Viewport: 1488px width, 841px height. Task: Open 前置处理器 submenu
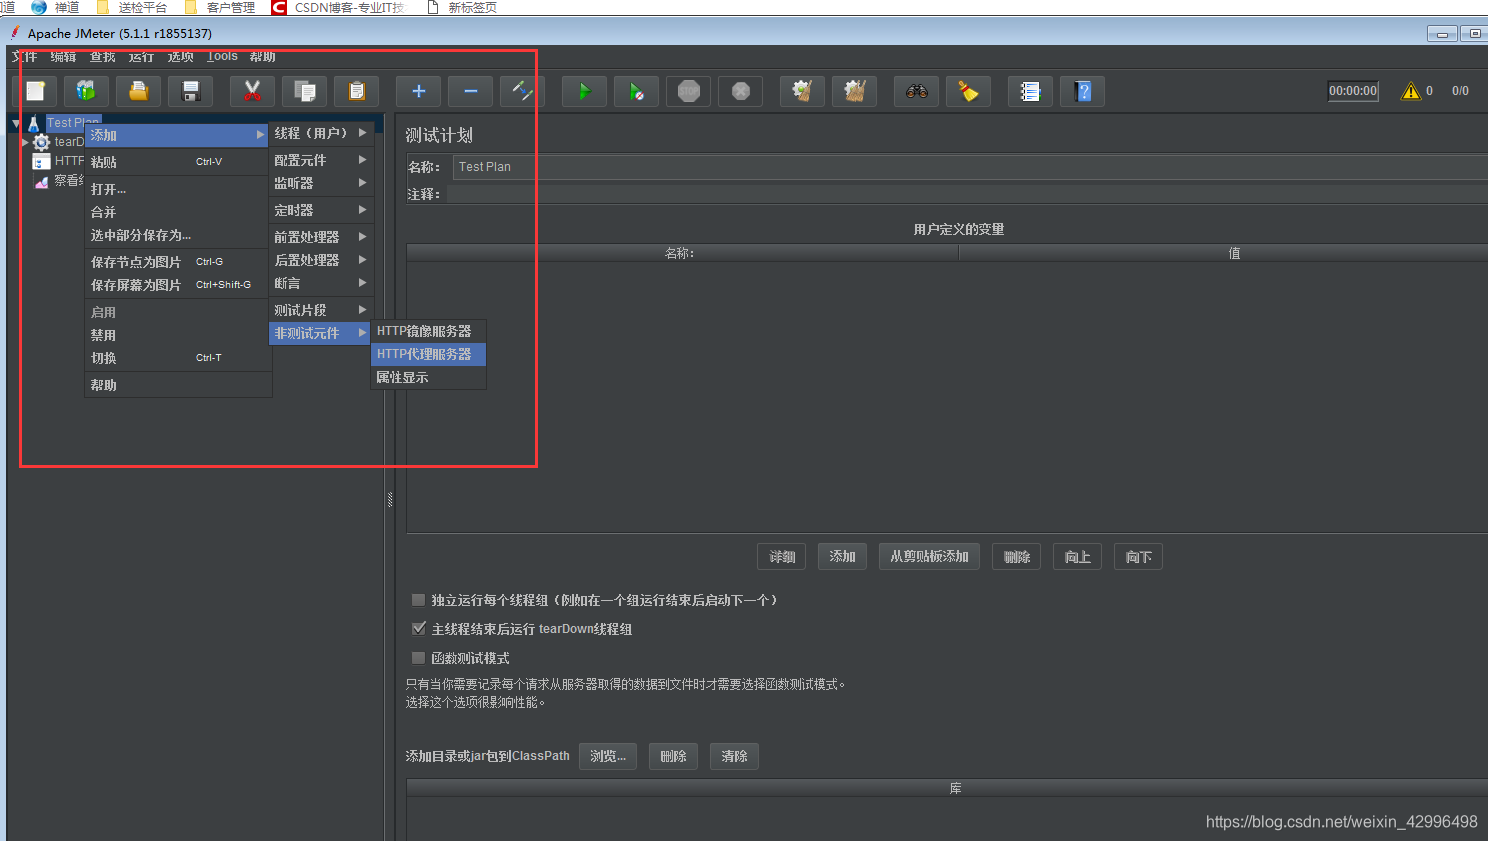pyautogui.click(x=321, y=237)
